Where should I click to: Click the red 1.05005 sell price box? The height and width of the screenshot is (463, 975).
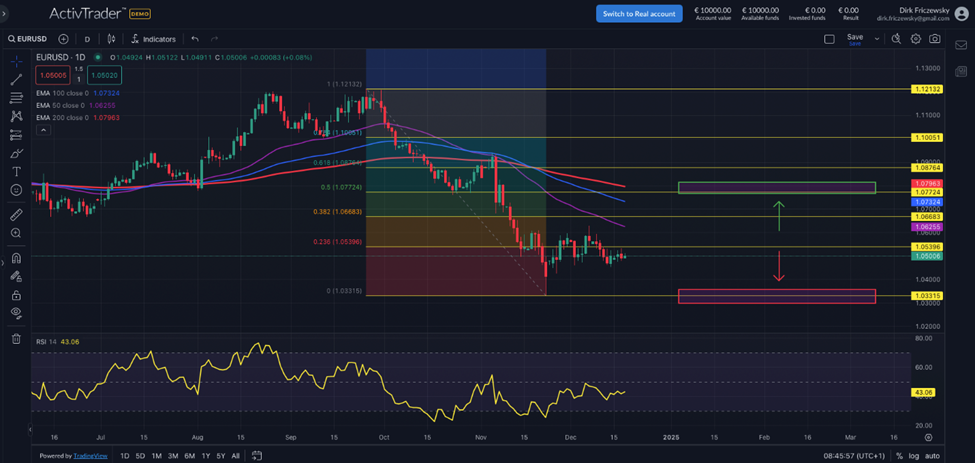coord(51,75)
